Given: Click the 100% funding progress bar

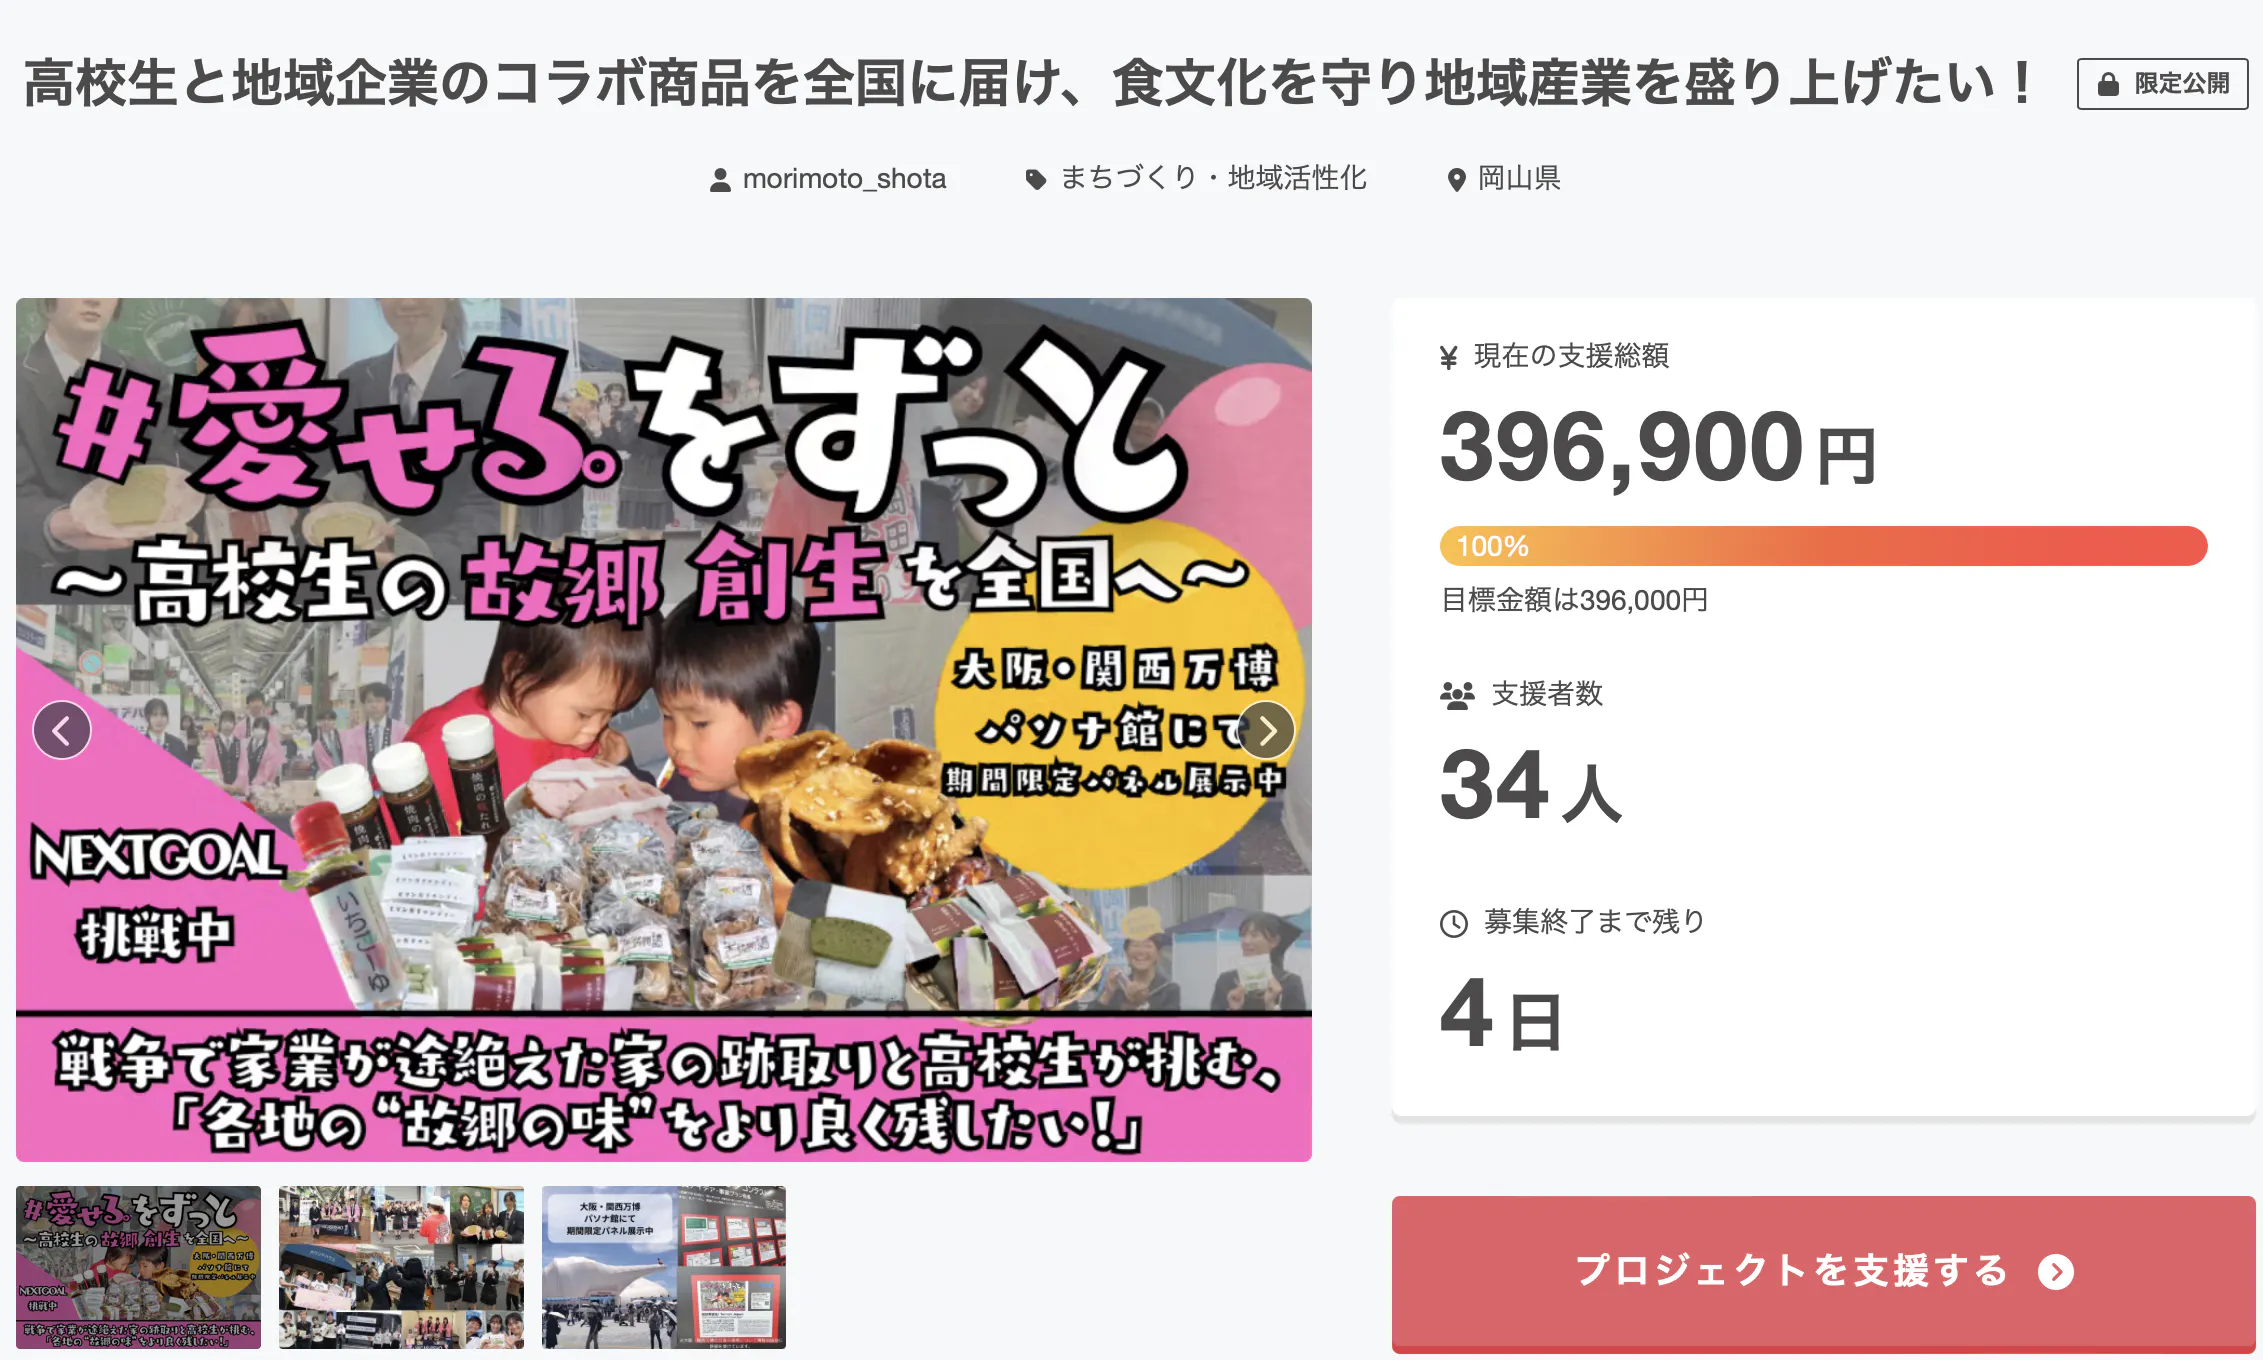Looking at the screenshot, I should (x=1823, y=546).
